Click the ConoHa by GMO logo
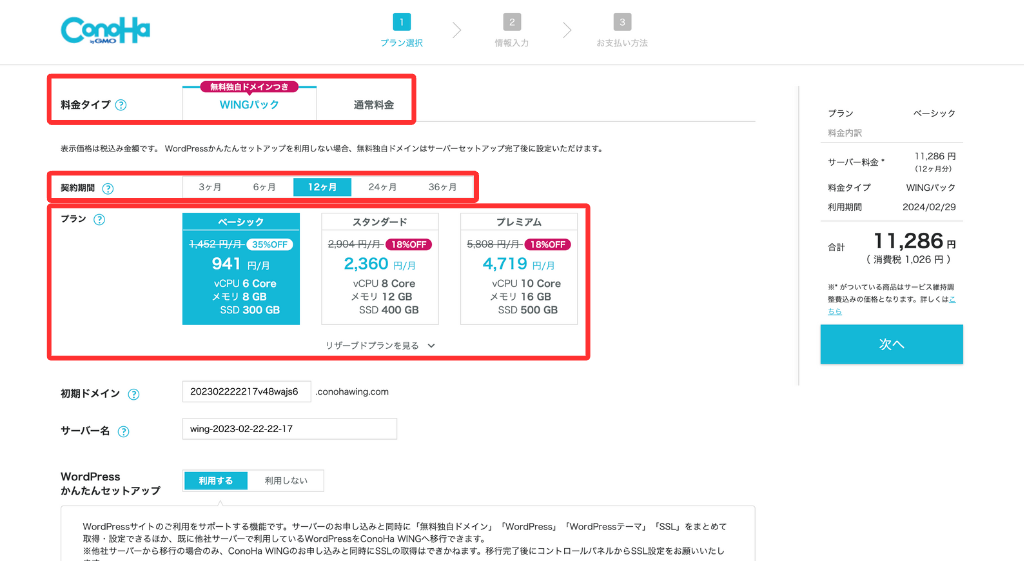The image size is (1024, 561). (105, 30)
